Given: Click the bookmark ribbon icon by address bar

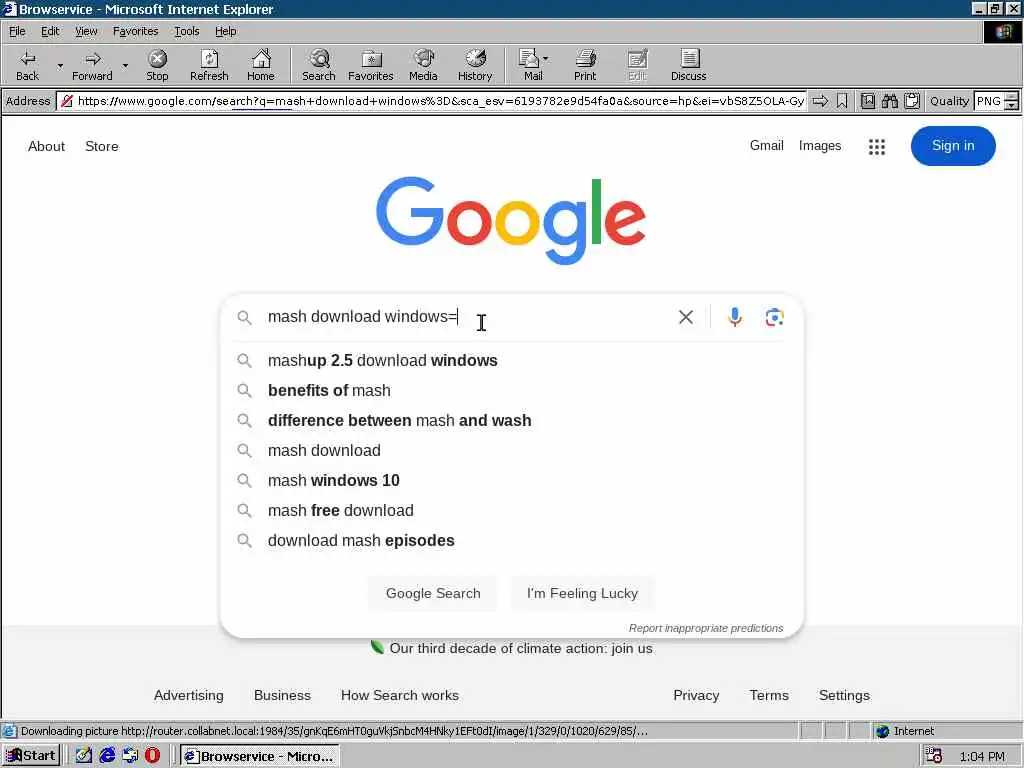Looking at the screenshot, I should coord(842,101).
